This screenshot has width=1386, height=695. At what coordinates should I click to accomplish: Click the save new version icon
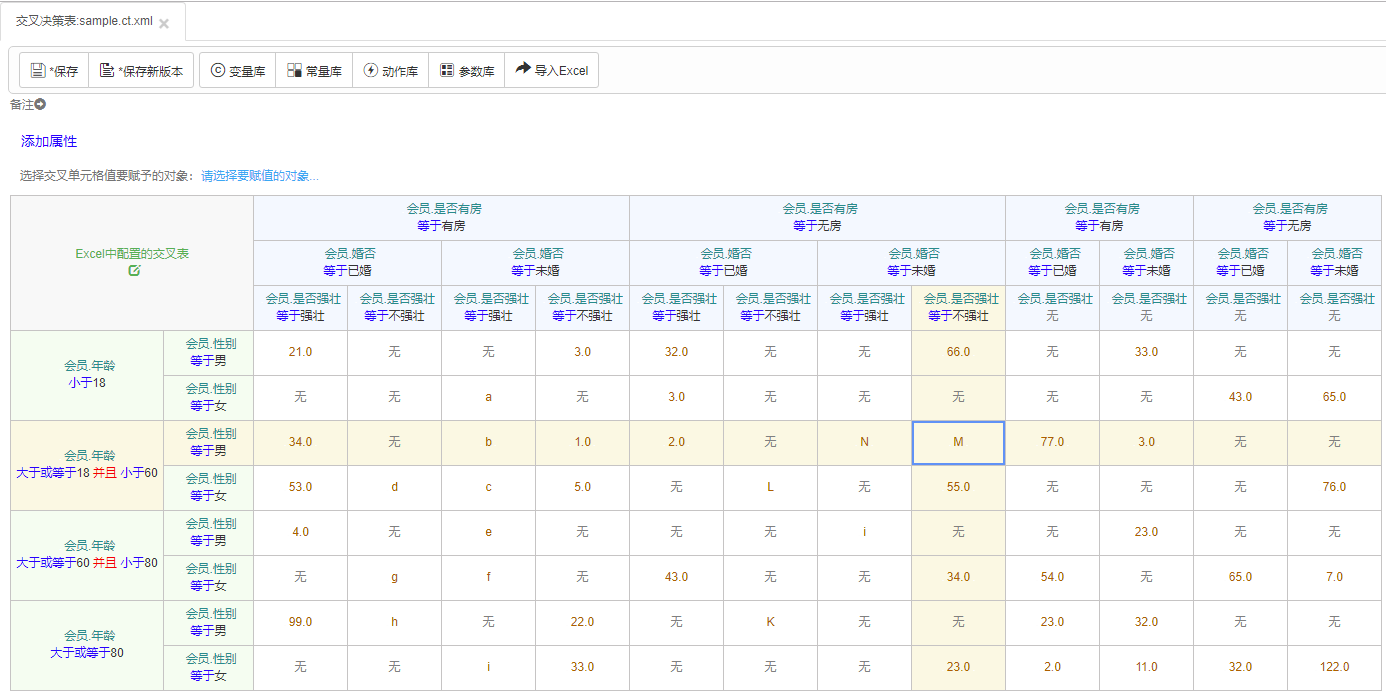click(107, 71)
